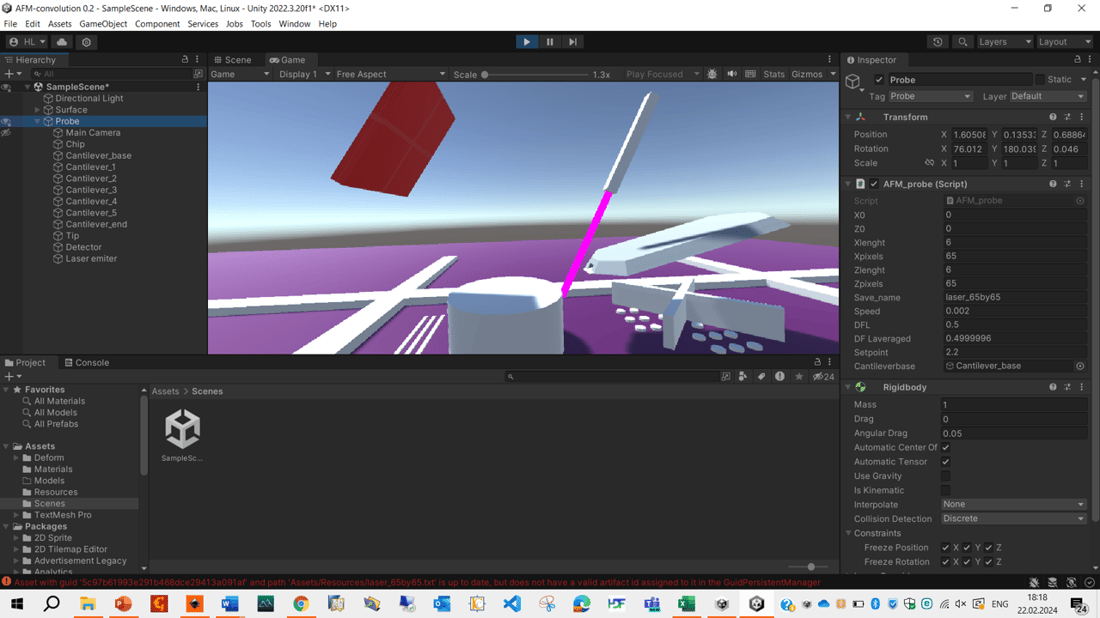Click the Probe object cube icon in Inspector

(x=853, y=82)
